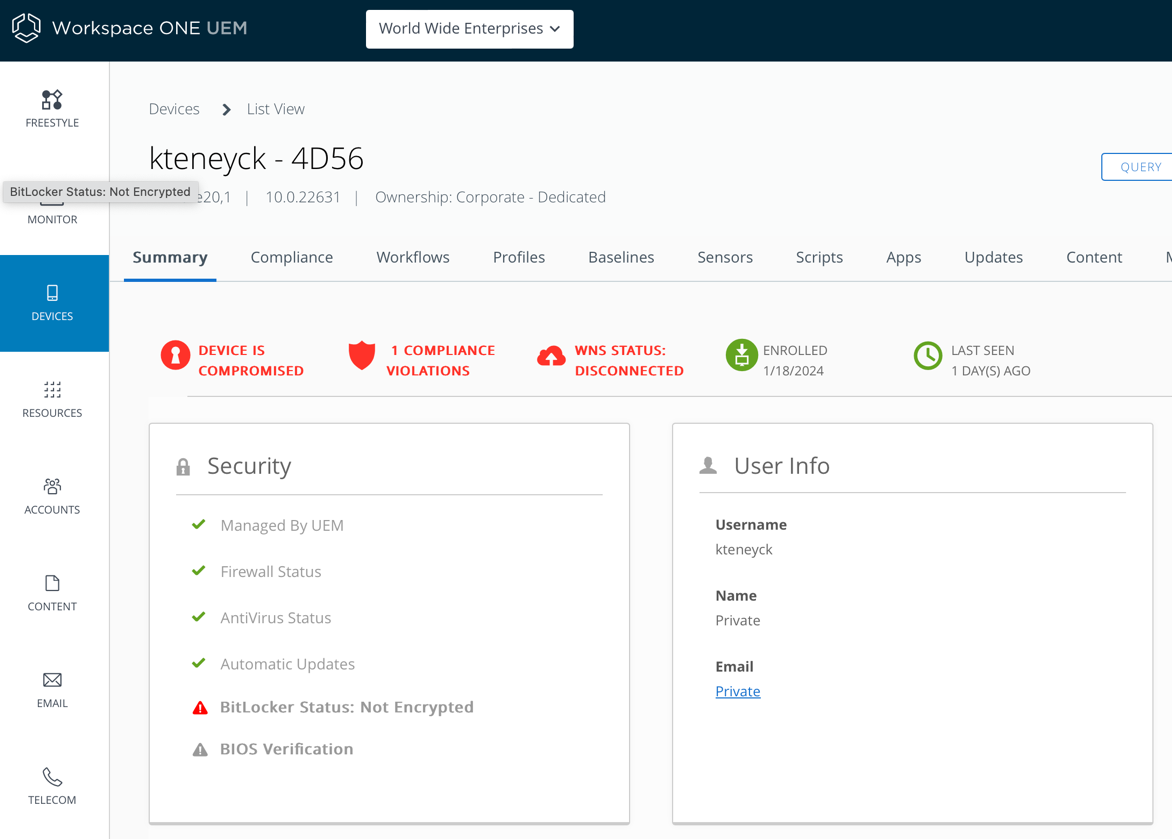The image size is (1172, 839).
Task: Click the green check beside Automatic Updates
Action: (x=199, y=663)
